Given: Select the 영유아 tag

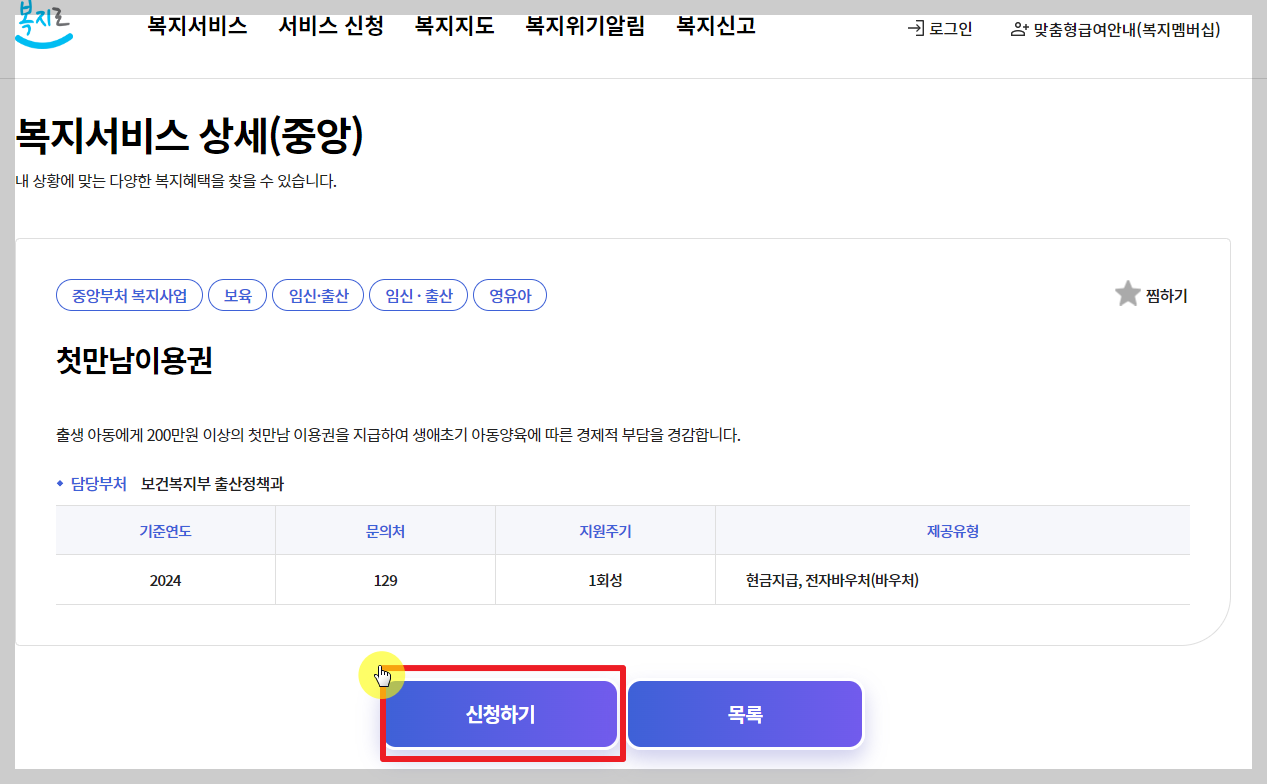Looking at the screenshot, I should (510, 296).
